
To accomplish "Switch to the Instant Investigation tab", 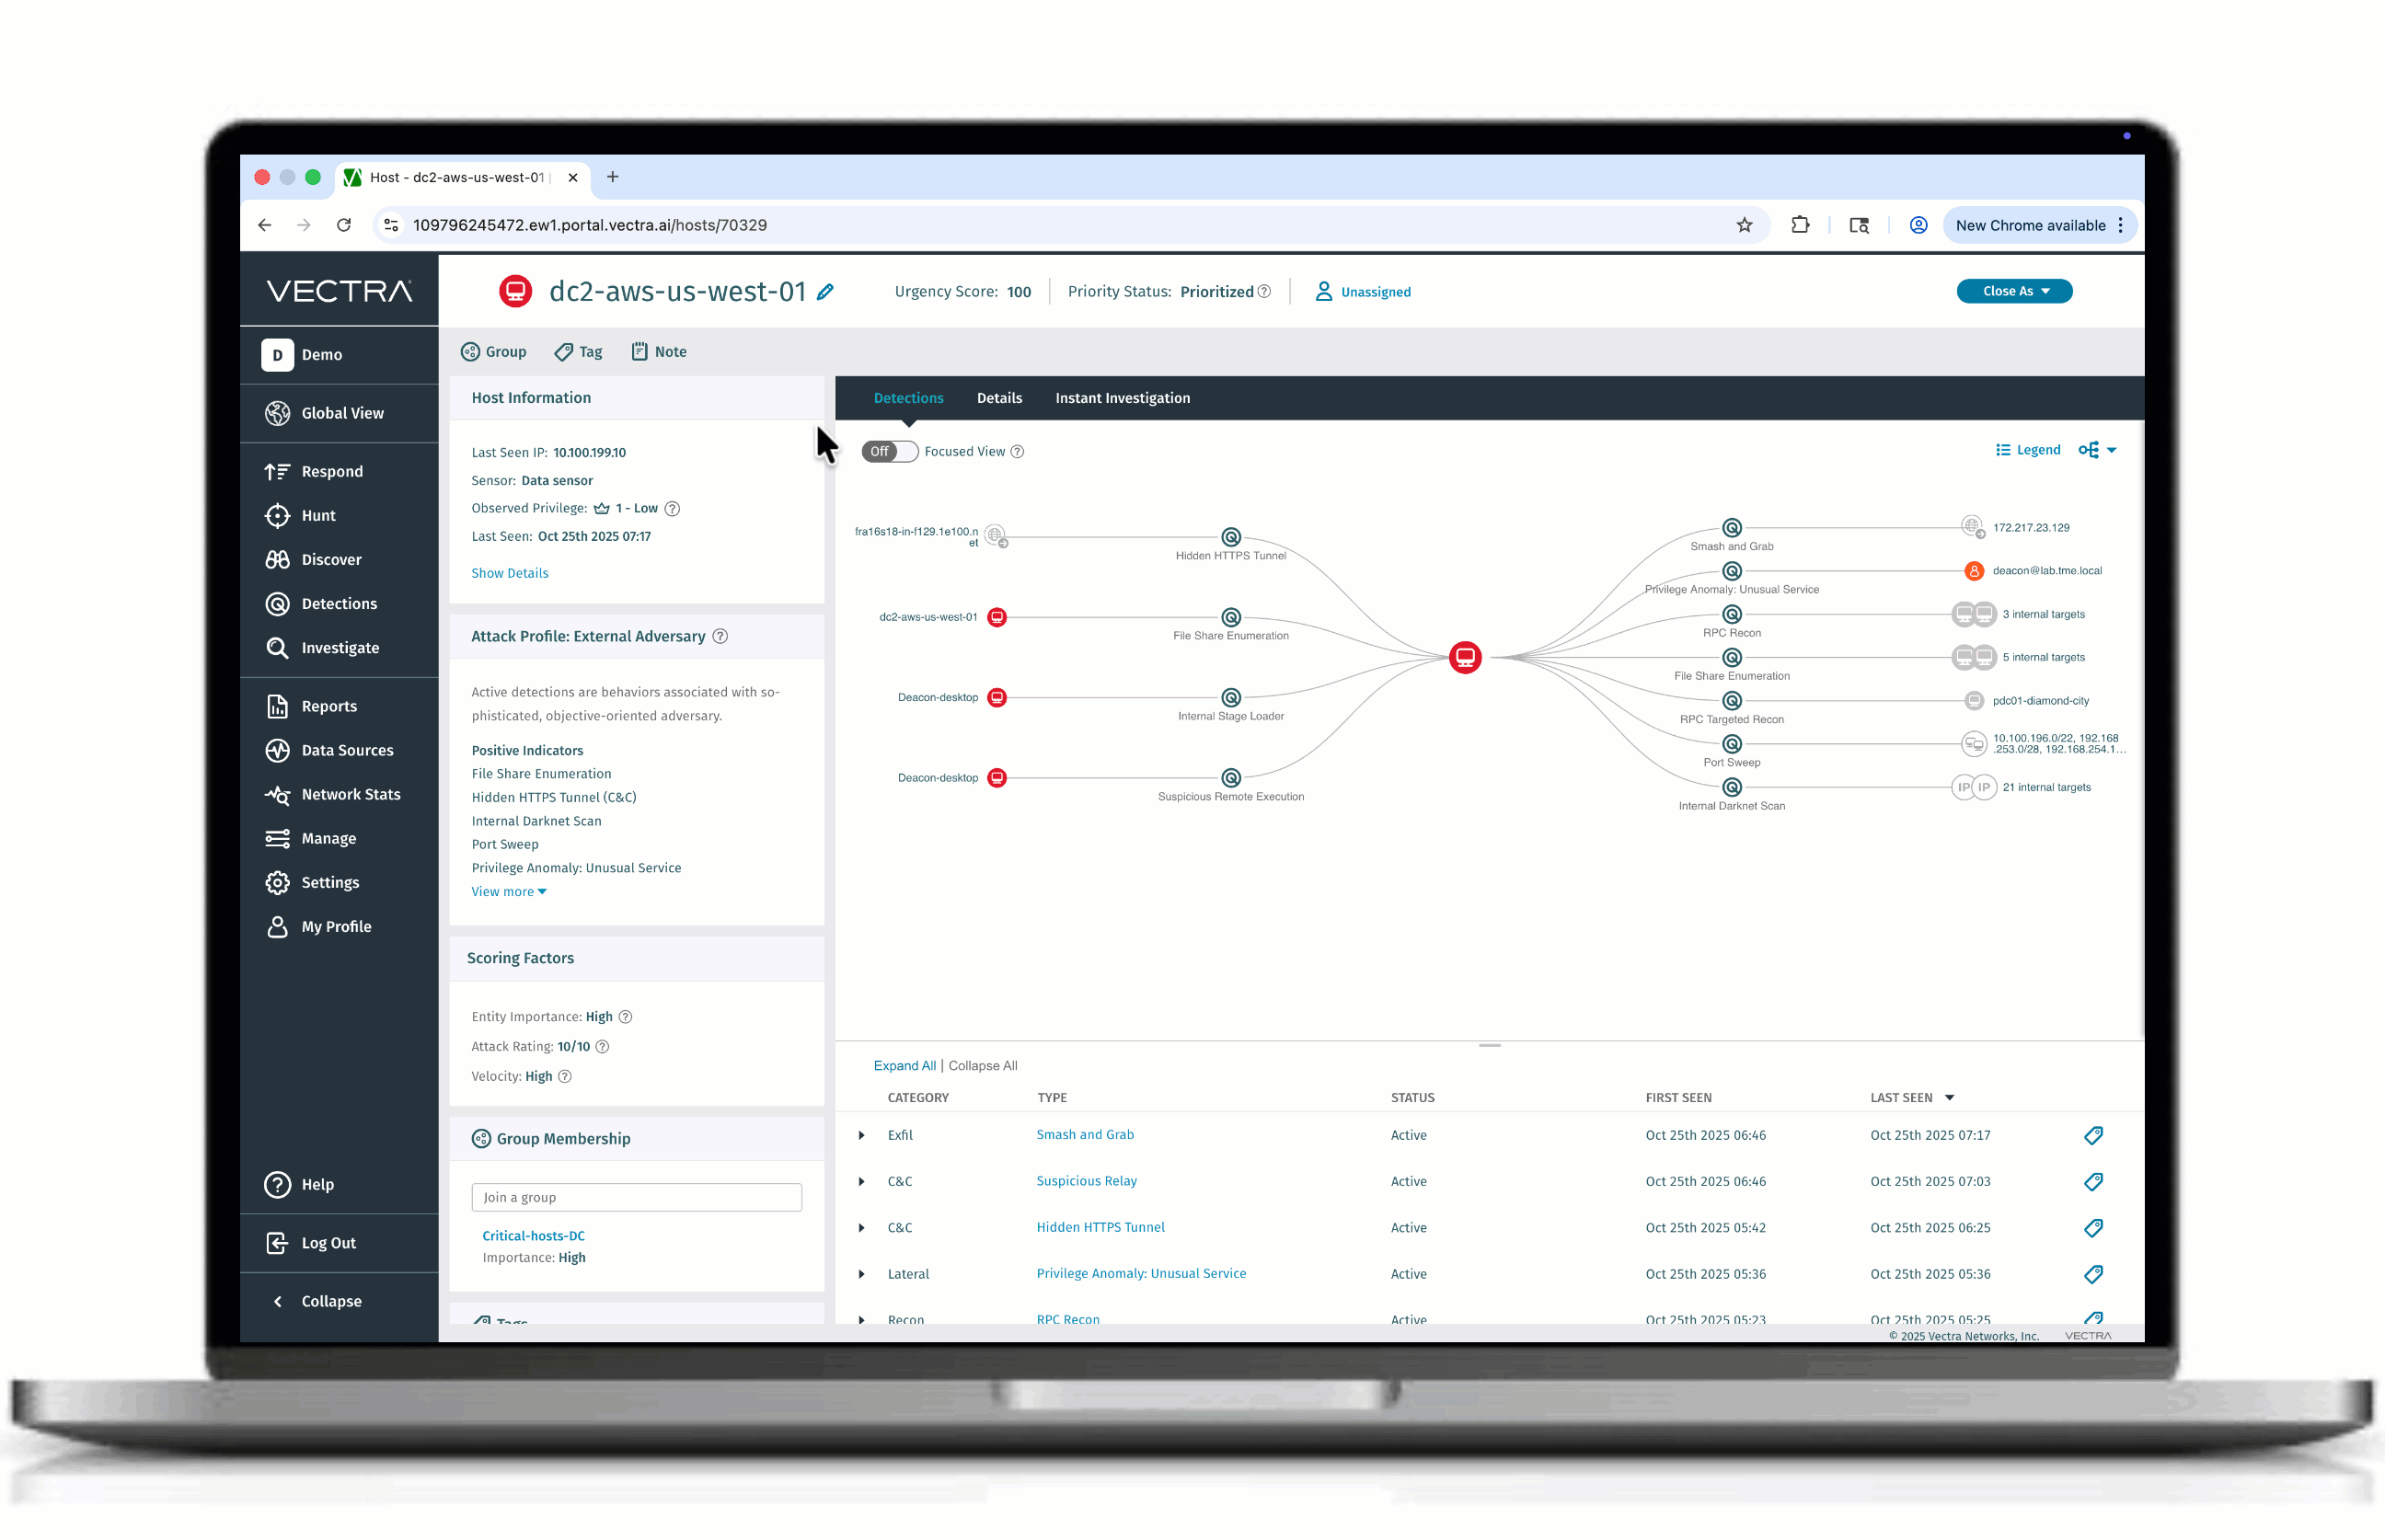I will point(1122,398).
